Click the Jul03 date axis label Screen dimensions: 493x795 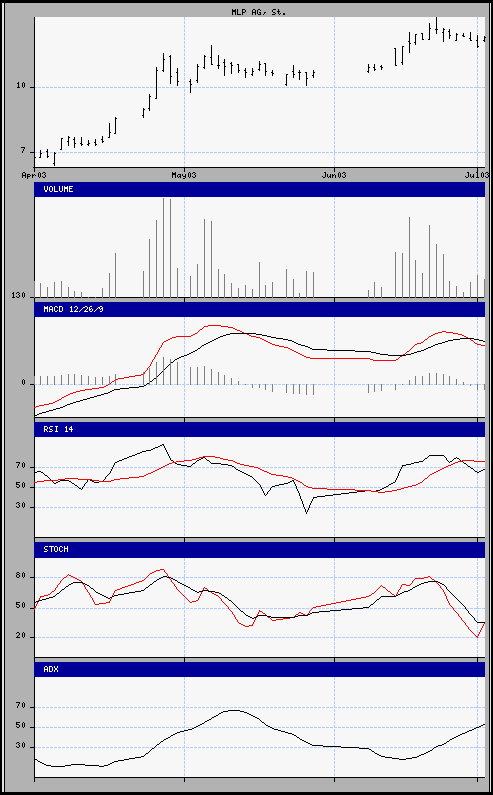pyautogui.click(x=477, y=175)
